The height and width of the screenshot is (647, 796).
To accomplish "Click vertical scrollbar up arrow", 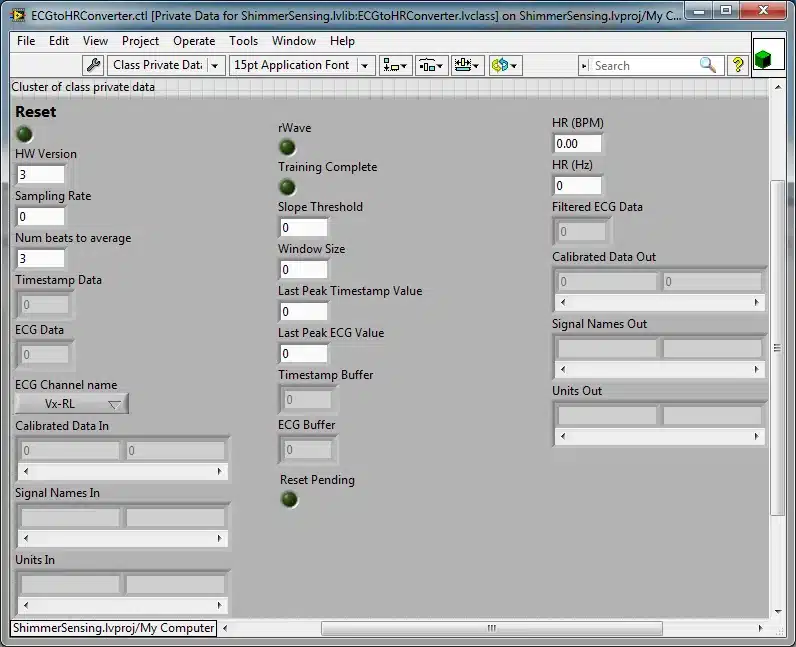I will [x=778, y=87].
